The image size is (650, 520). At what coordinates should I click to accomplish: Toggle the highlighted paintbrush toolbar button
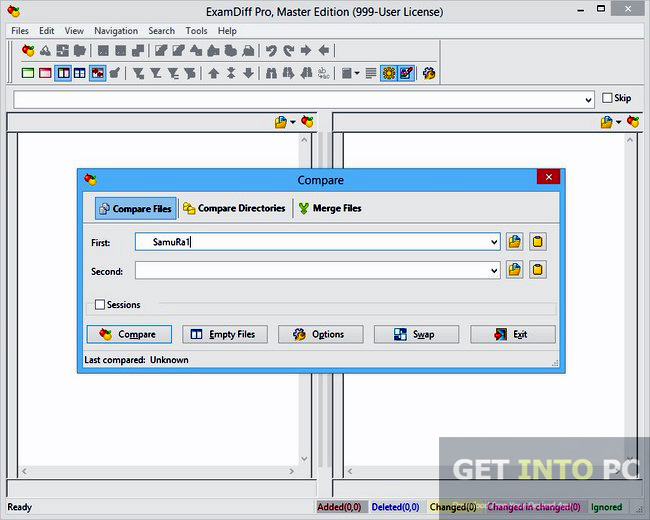tap(406, 73)
